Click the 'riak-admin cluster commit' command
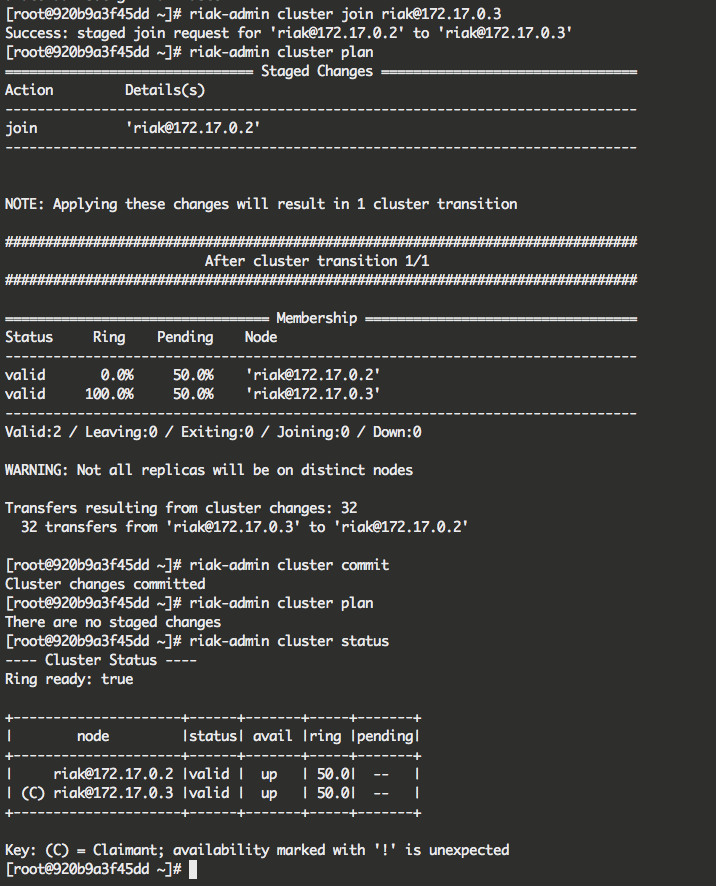The width and height of the screenshot is (716, 886). [x=289, y=565]
